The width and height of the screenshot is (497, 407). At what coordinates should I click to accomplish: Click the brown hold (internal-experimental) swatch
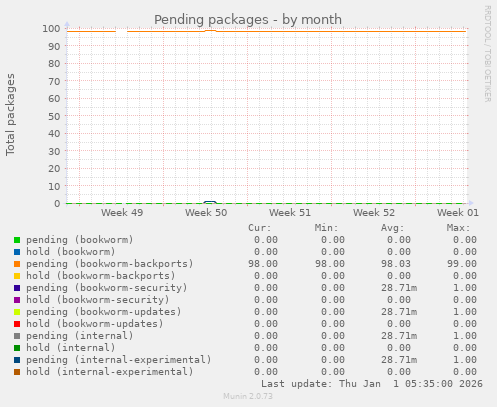click(x=17, y=372)
